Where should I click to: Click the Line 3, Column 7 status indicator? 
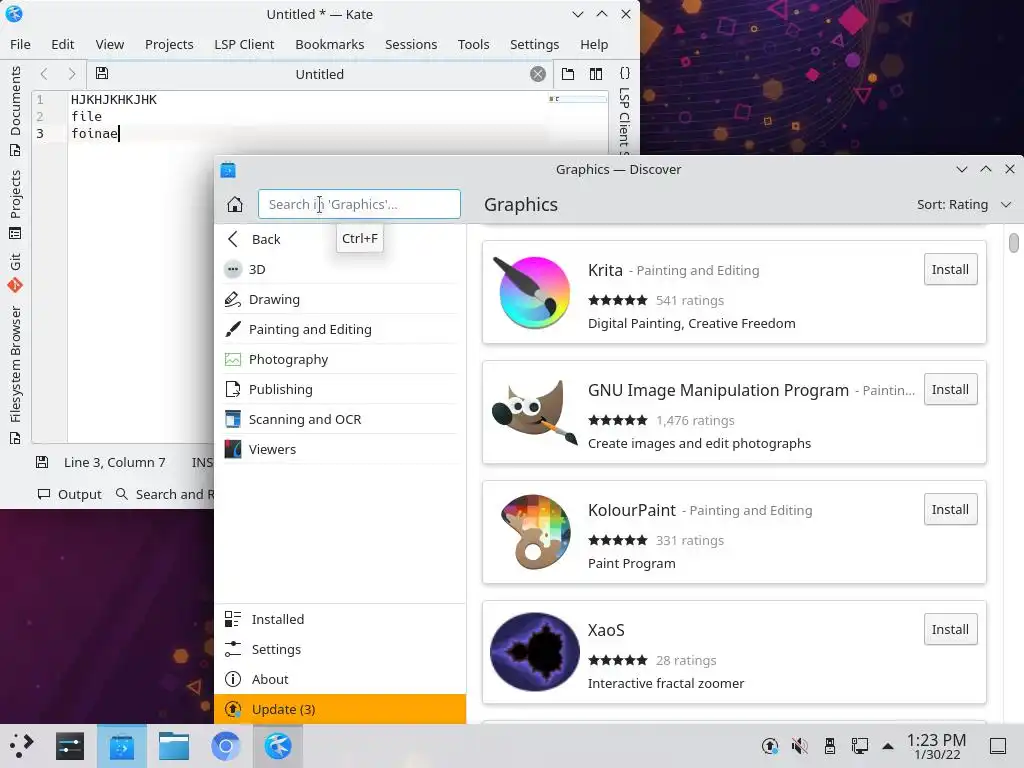click(x=114, y=462)
